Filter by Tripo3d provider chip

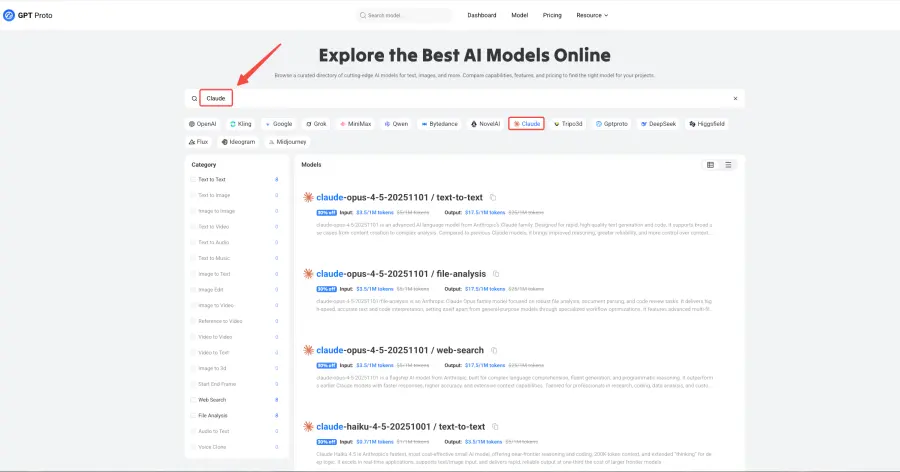pos(568,124)
